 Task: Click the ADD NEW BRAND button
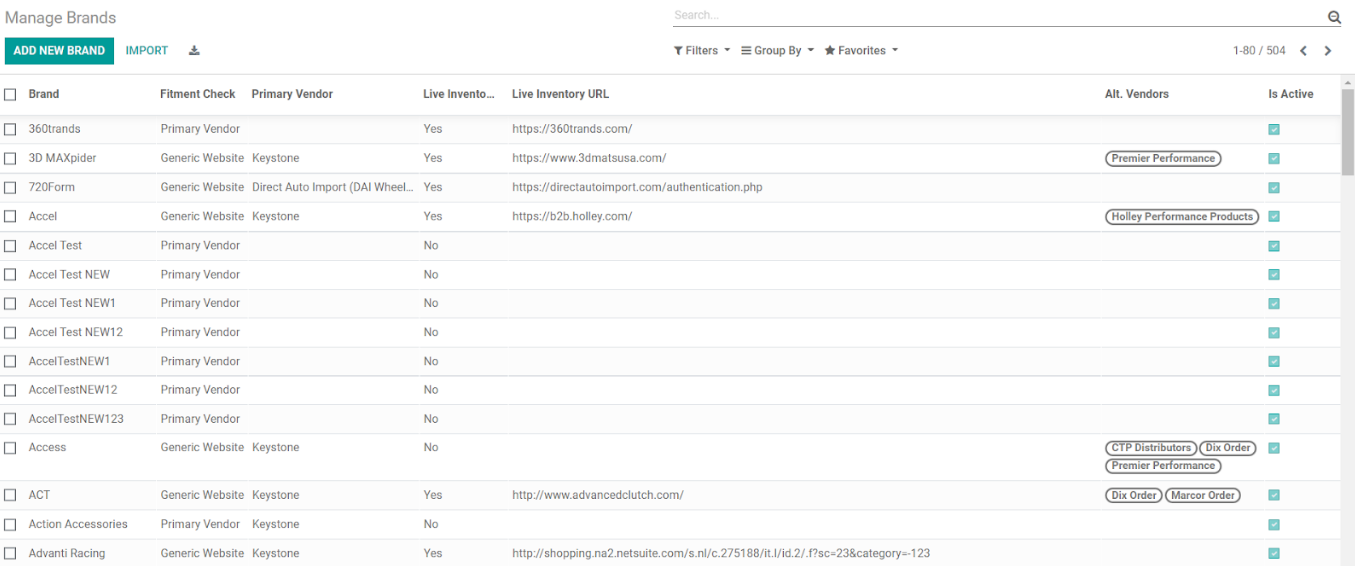click(59, 51)
